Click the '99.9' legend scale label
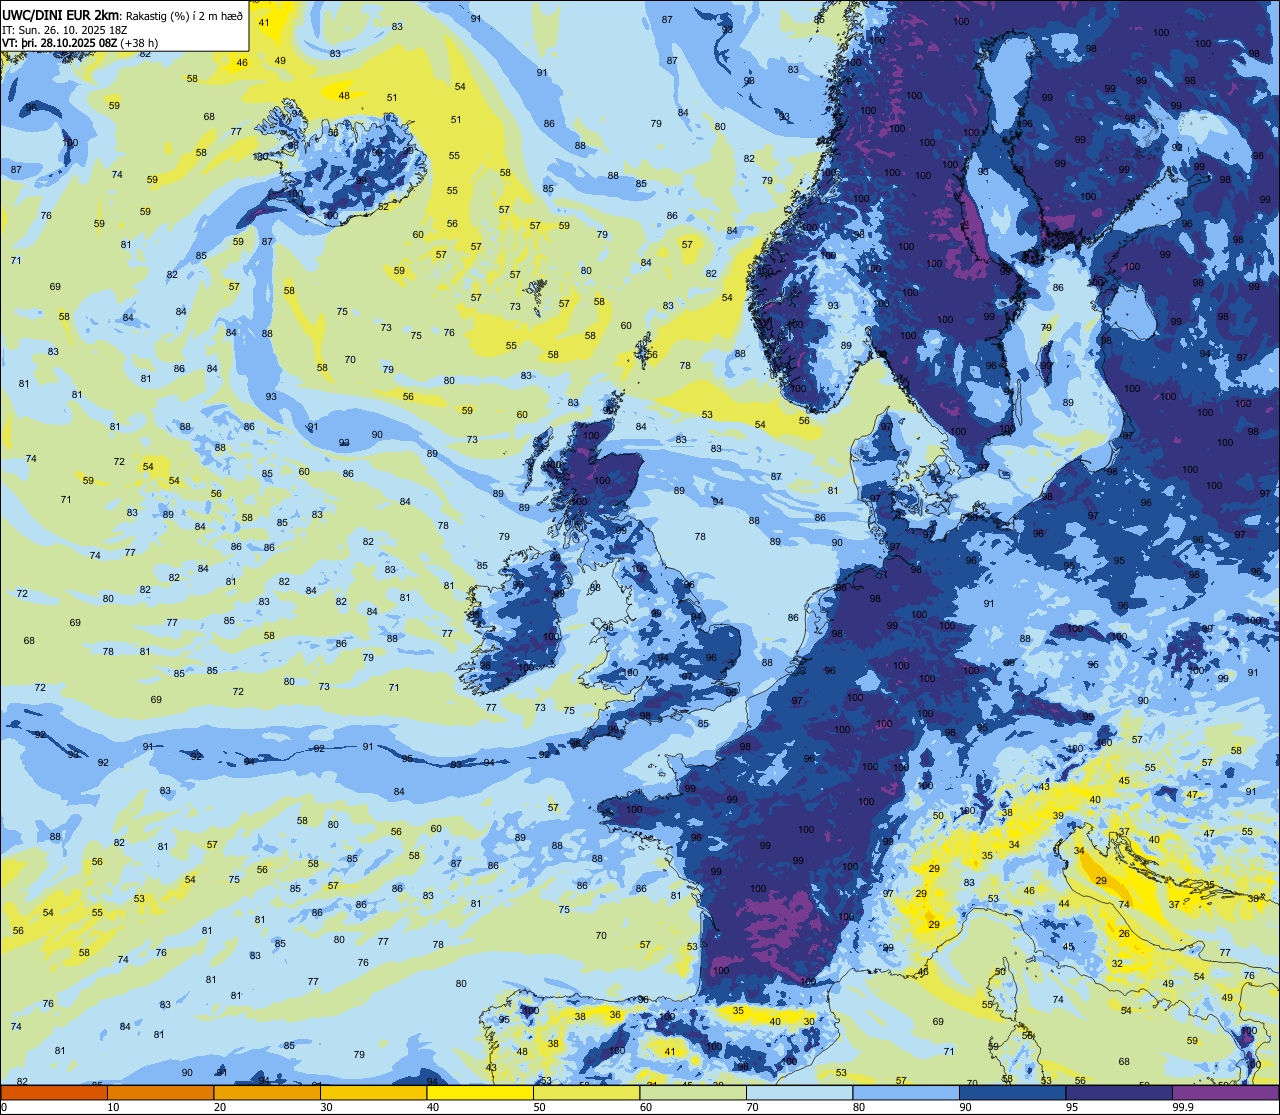This screenshot has width=1280, height=1115. point(1183,1107)
